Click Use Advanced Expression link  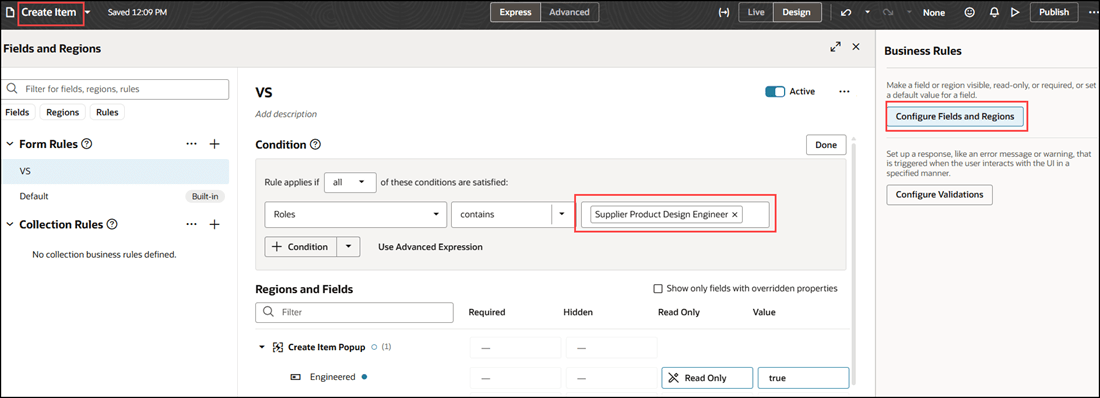point(430,247)
